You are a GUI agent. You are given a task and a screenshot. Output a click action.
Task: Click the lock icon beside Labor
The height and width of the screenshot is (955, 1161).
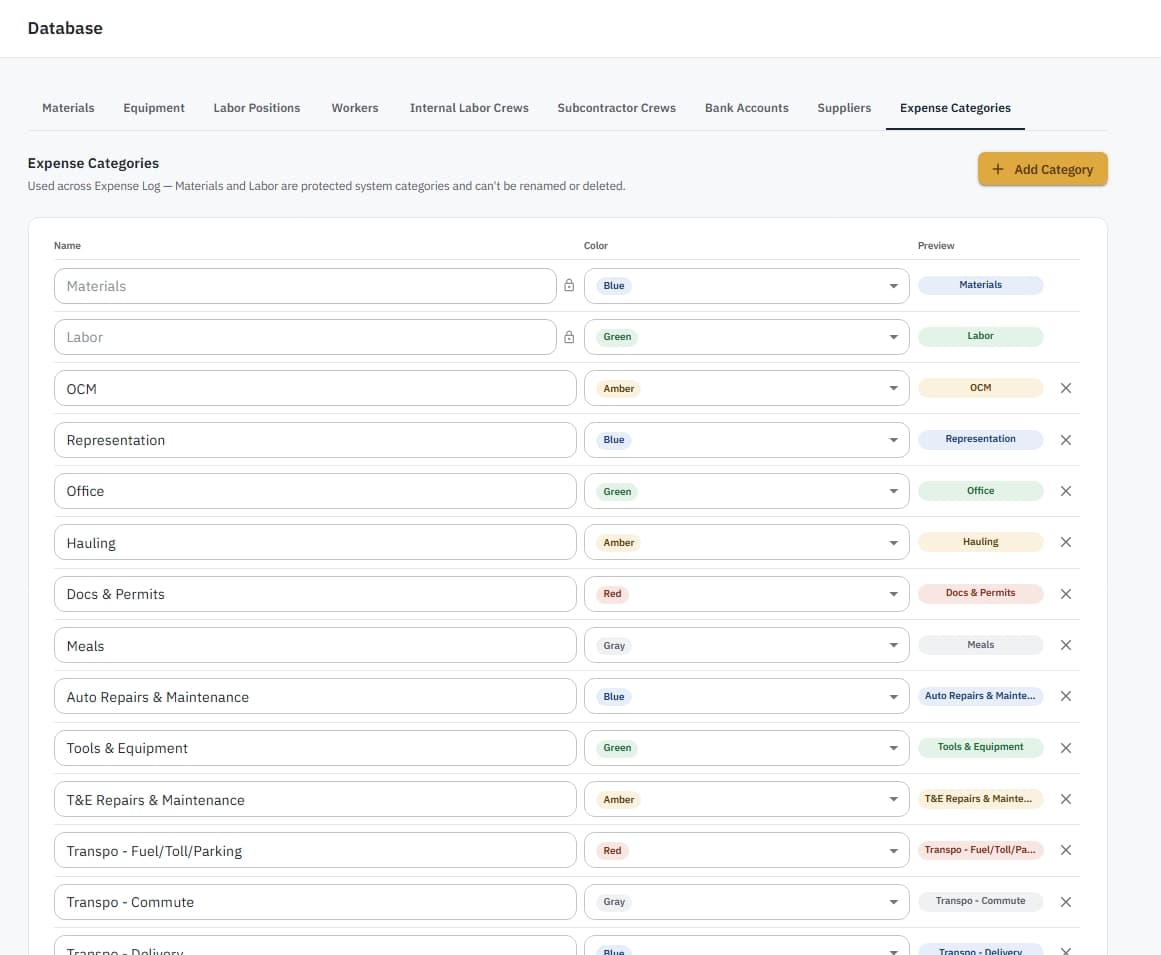[x=569, y=337]
